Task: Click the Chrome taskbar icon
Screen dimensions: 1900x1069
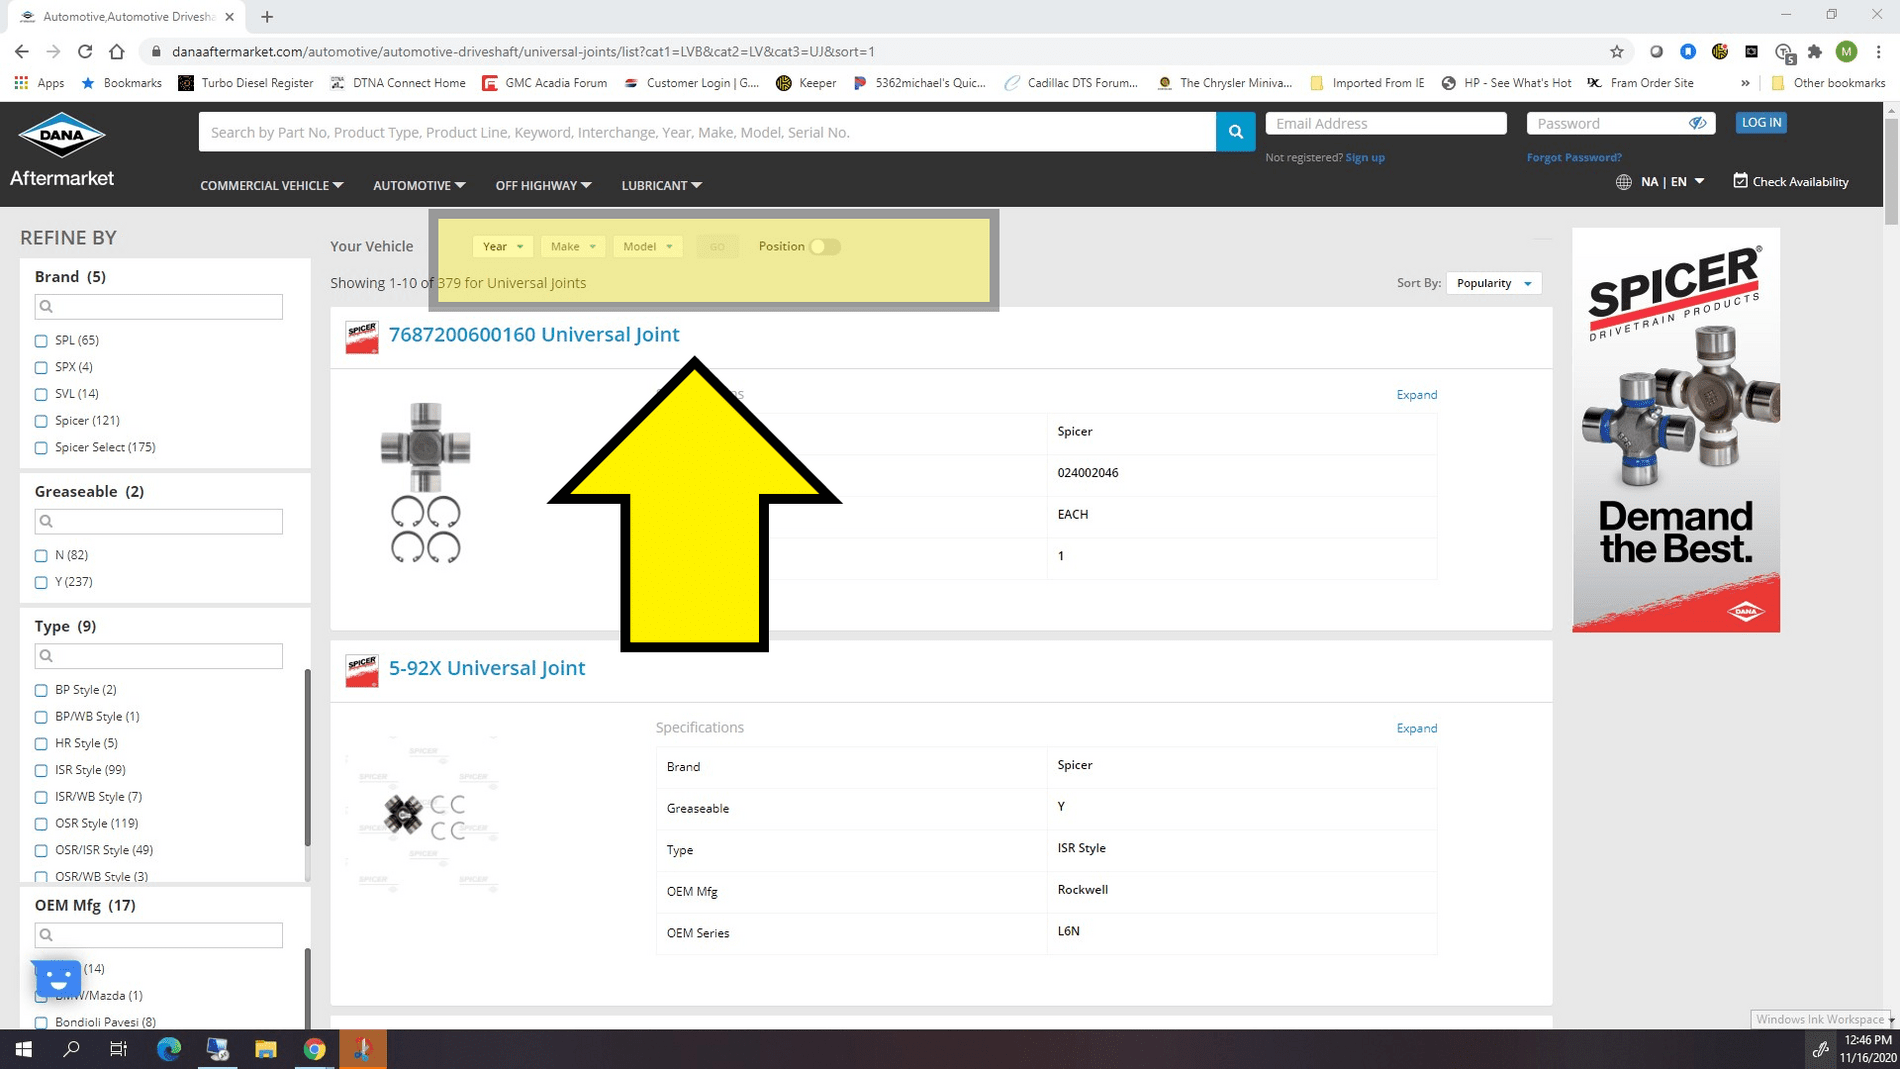Action: [x=314, y=1049]
